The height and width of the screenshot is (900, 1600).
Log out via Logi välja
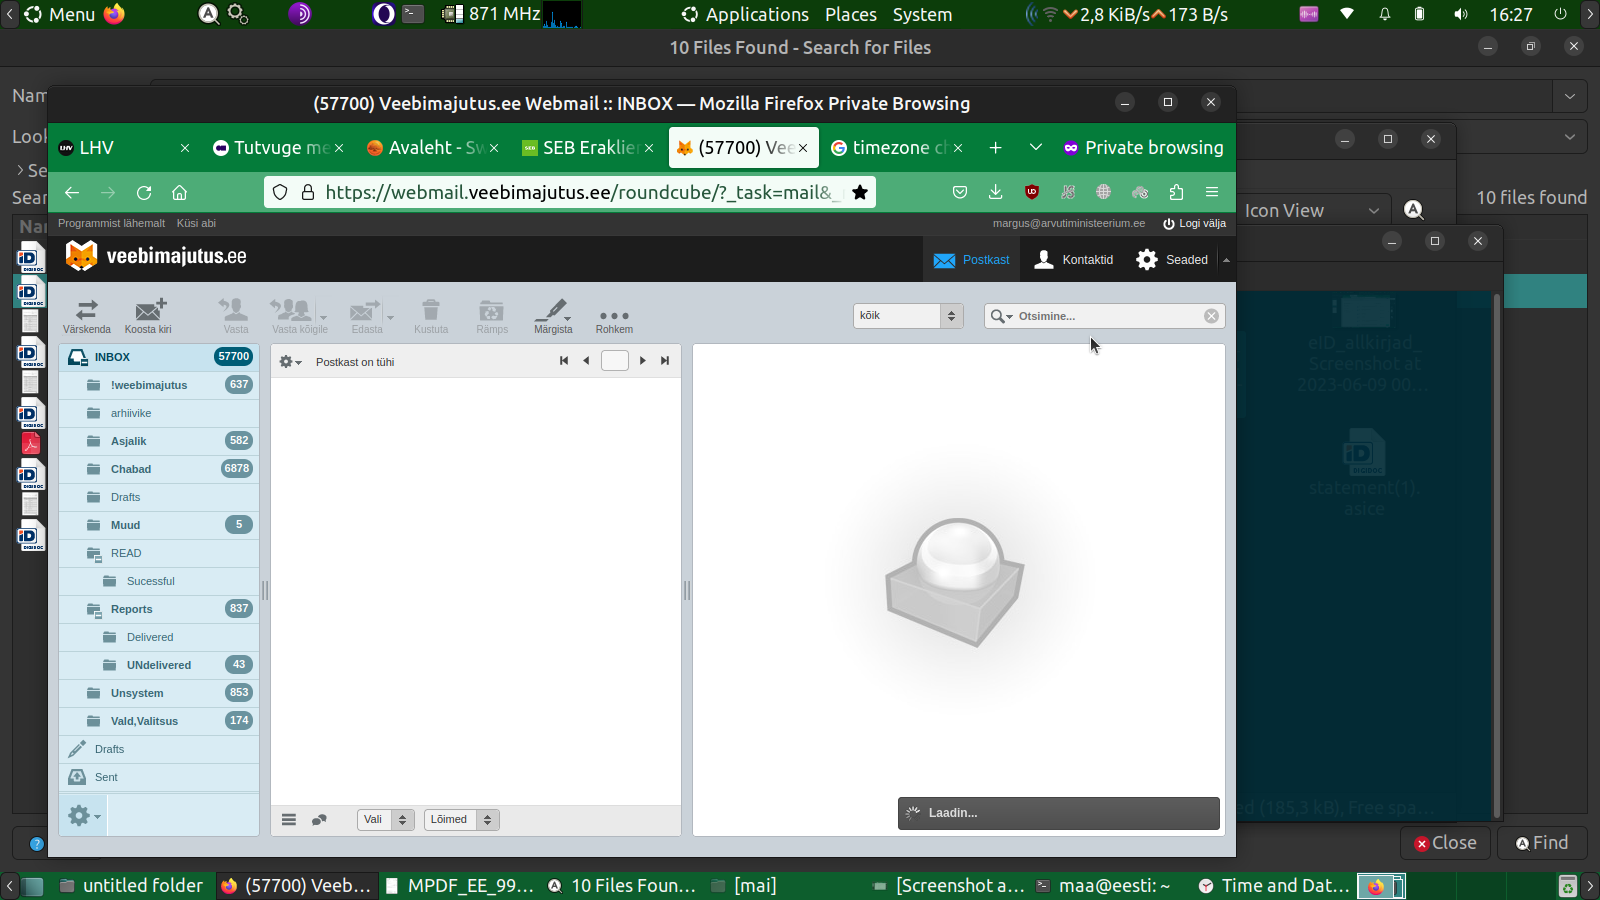[1194, 224]
